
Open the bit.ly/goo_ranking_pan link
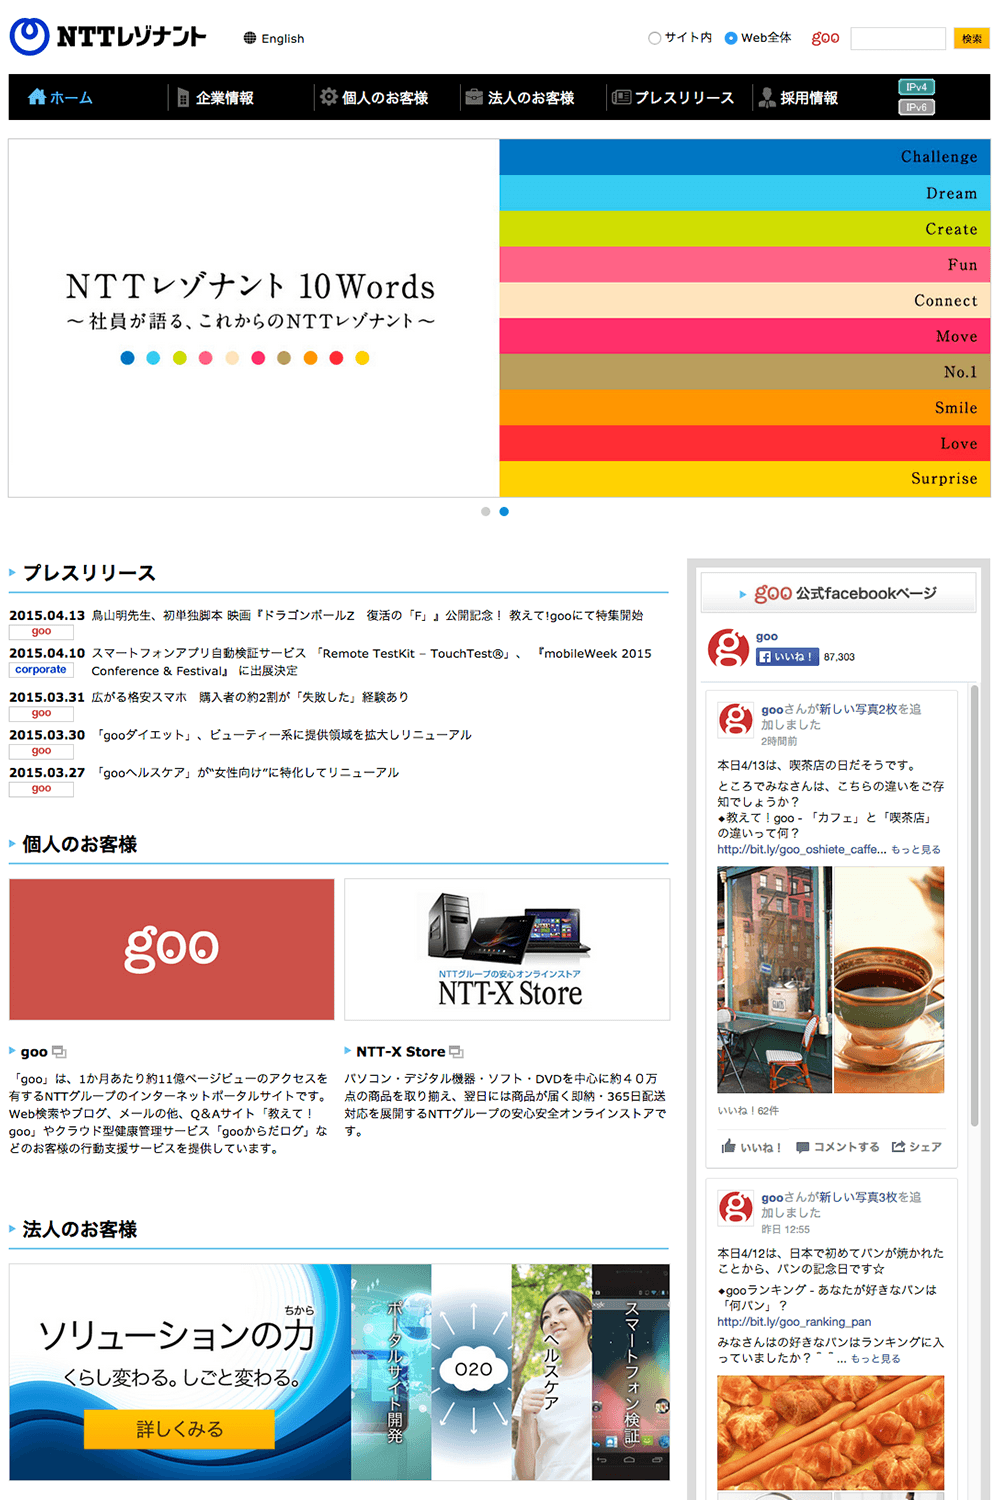[794, 1322]
